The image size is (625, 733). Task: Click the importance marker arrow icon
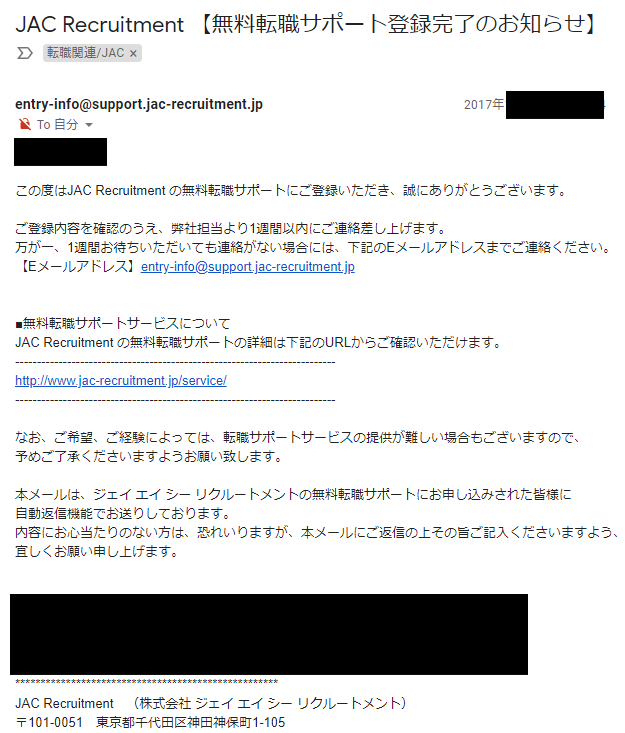click(25, 53)
